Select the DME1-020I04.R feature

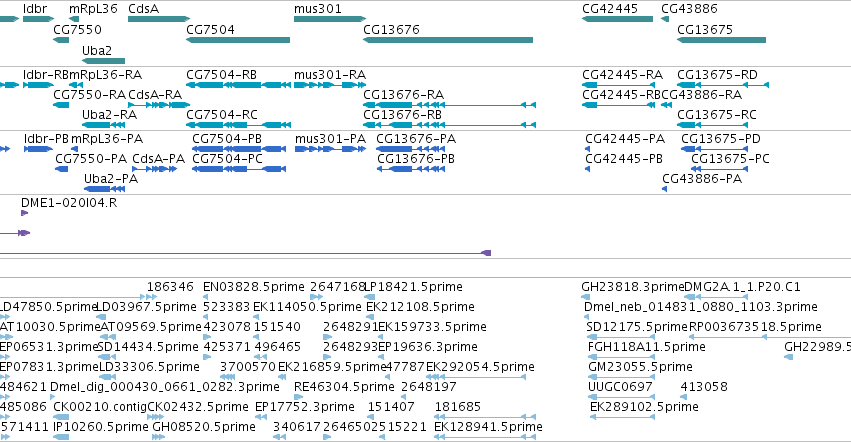point(24,213)
